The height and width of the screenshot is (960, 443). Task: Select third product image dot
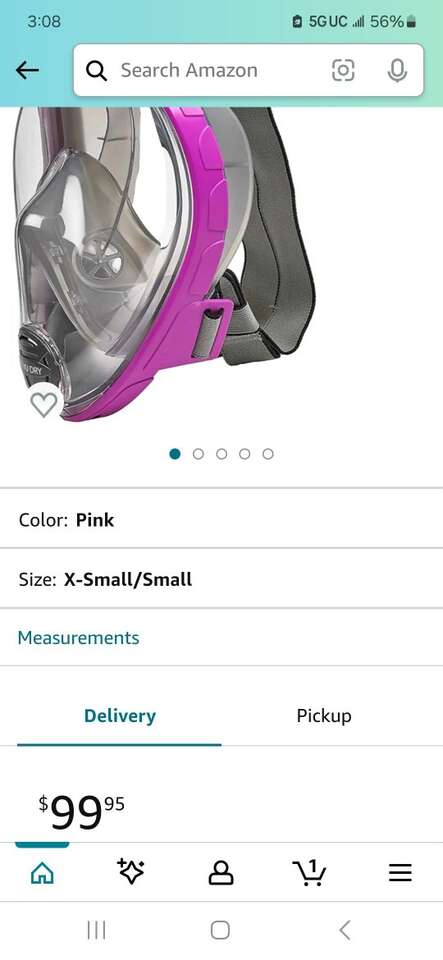(x=222, y=454)
